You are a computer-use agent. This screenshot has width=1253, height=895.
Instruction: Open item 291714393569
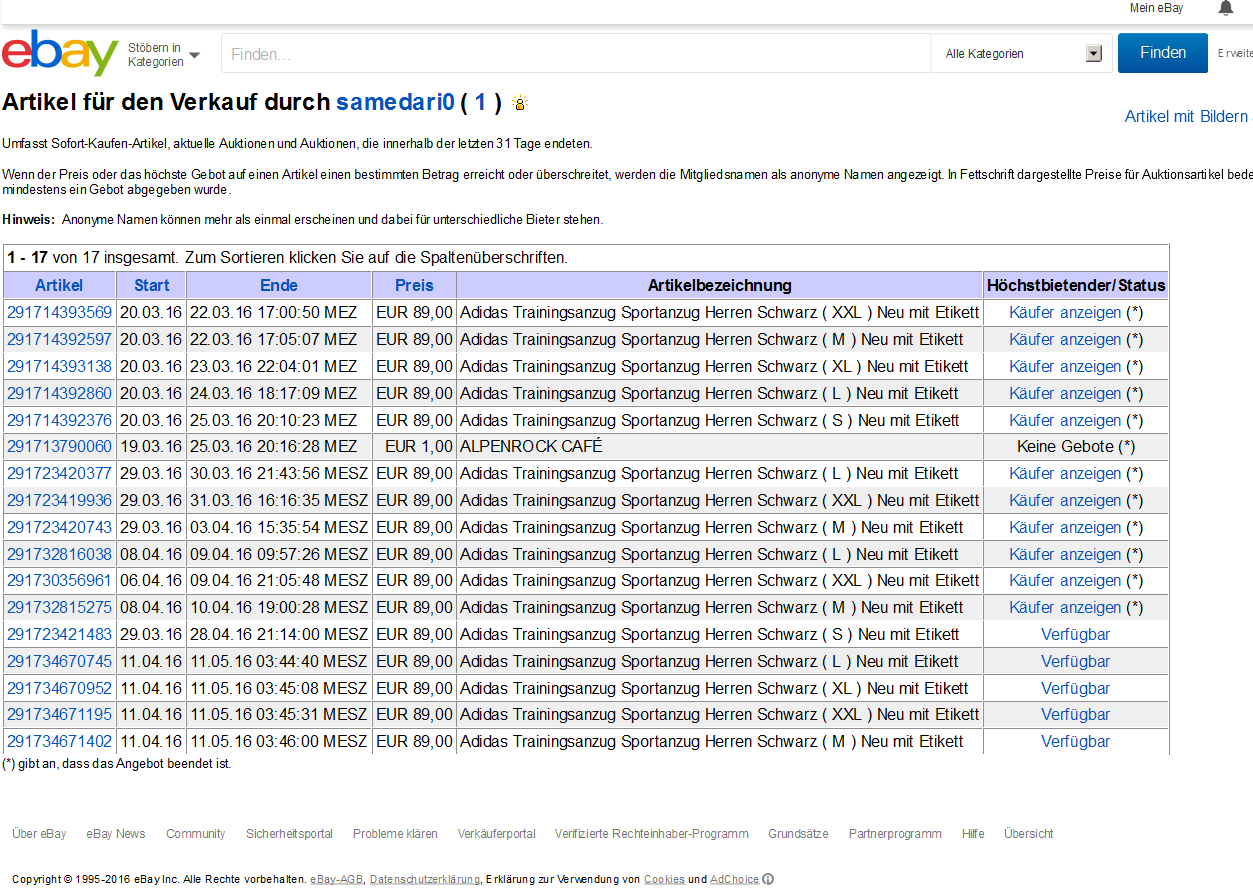60,313
